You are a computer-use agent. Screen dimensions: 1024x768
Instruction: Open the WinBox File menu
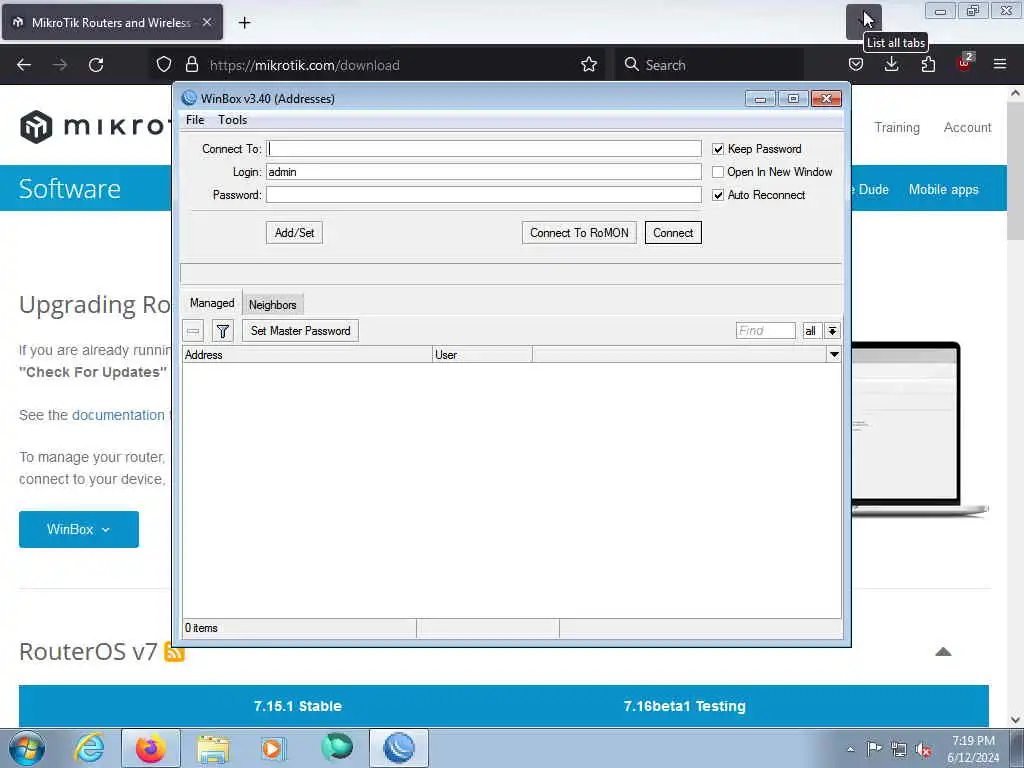(x=195, y=120)
